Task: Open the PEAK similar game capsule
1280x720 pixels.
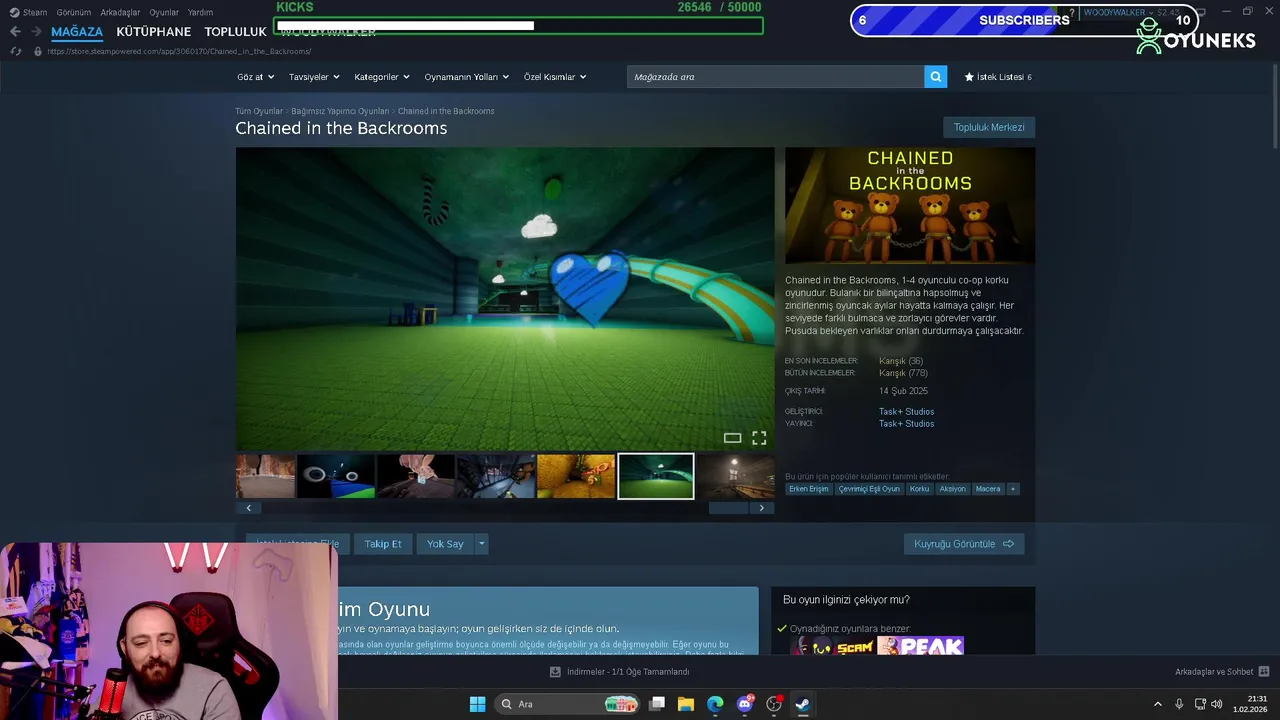Action: [920, 646]
